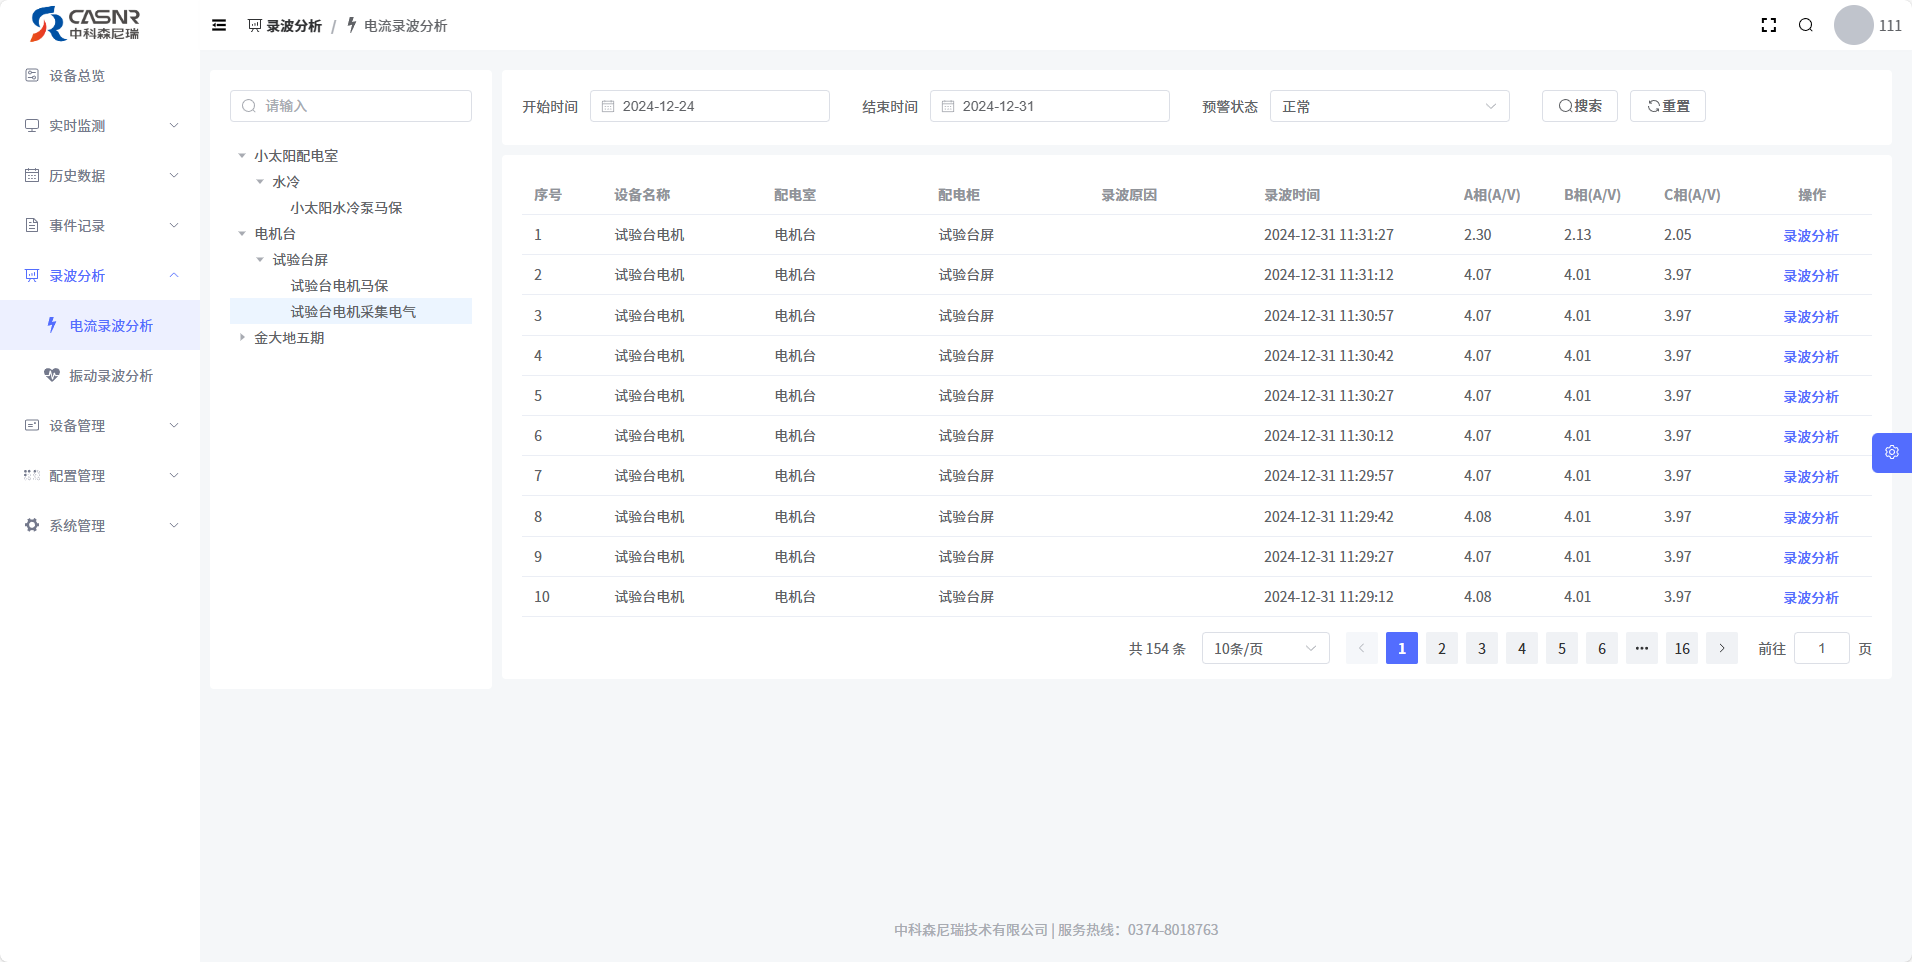The width and height of the screenshot is (1912, 962).
Task: Enter fullscreen mode via top-right icon
Action: [1769, 25]
